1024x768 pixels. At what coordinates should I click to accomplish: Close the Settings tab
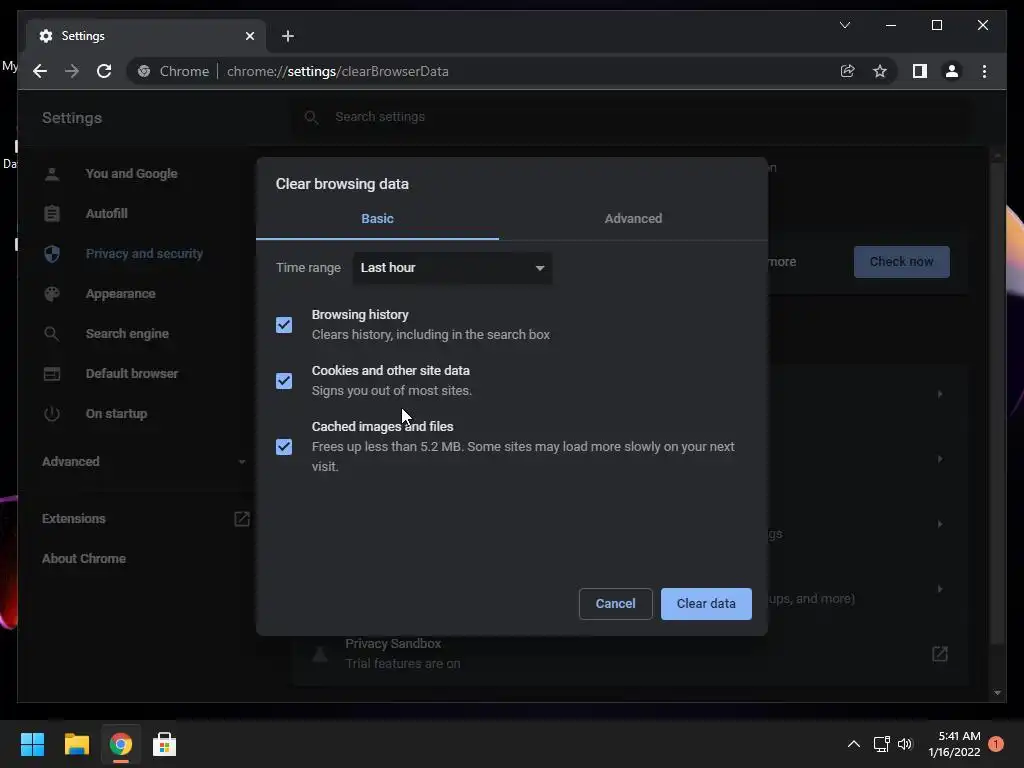249,36
